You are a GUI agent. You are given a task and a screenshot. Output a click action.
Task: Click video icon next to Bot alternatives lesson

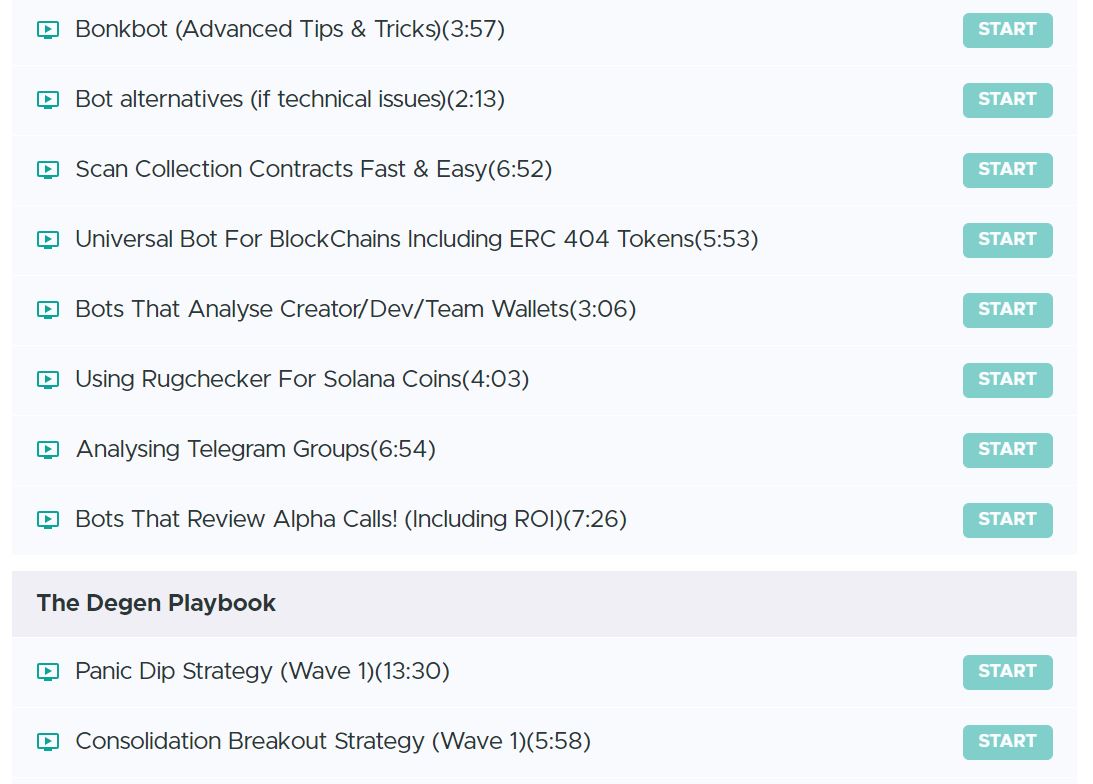coord(47,100)
